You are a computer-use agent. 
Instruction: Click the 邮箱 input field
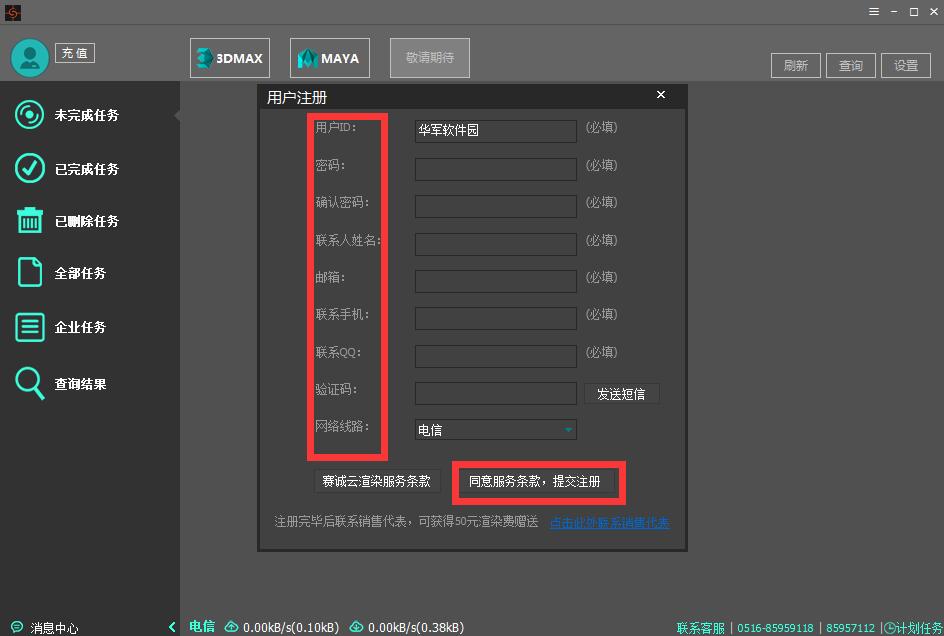[495, 281]
